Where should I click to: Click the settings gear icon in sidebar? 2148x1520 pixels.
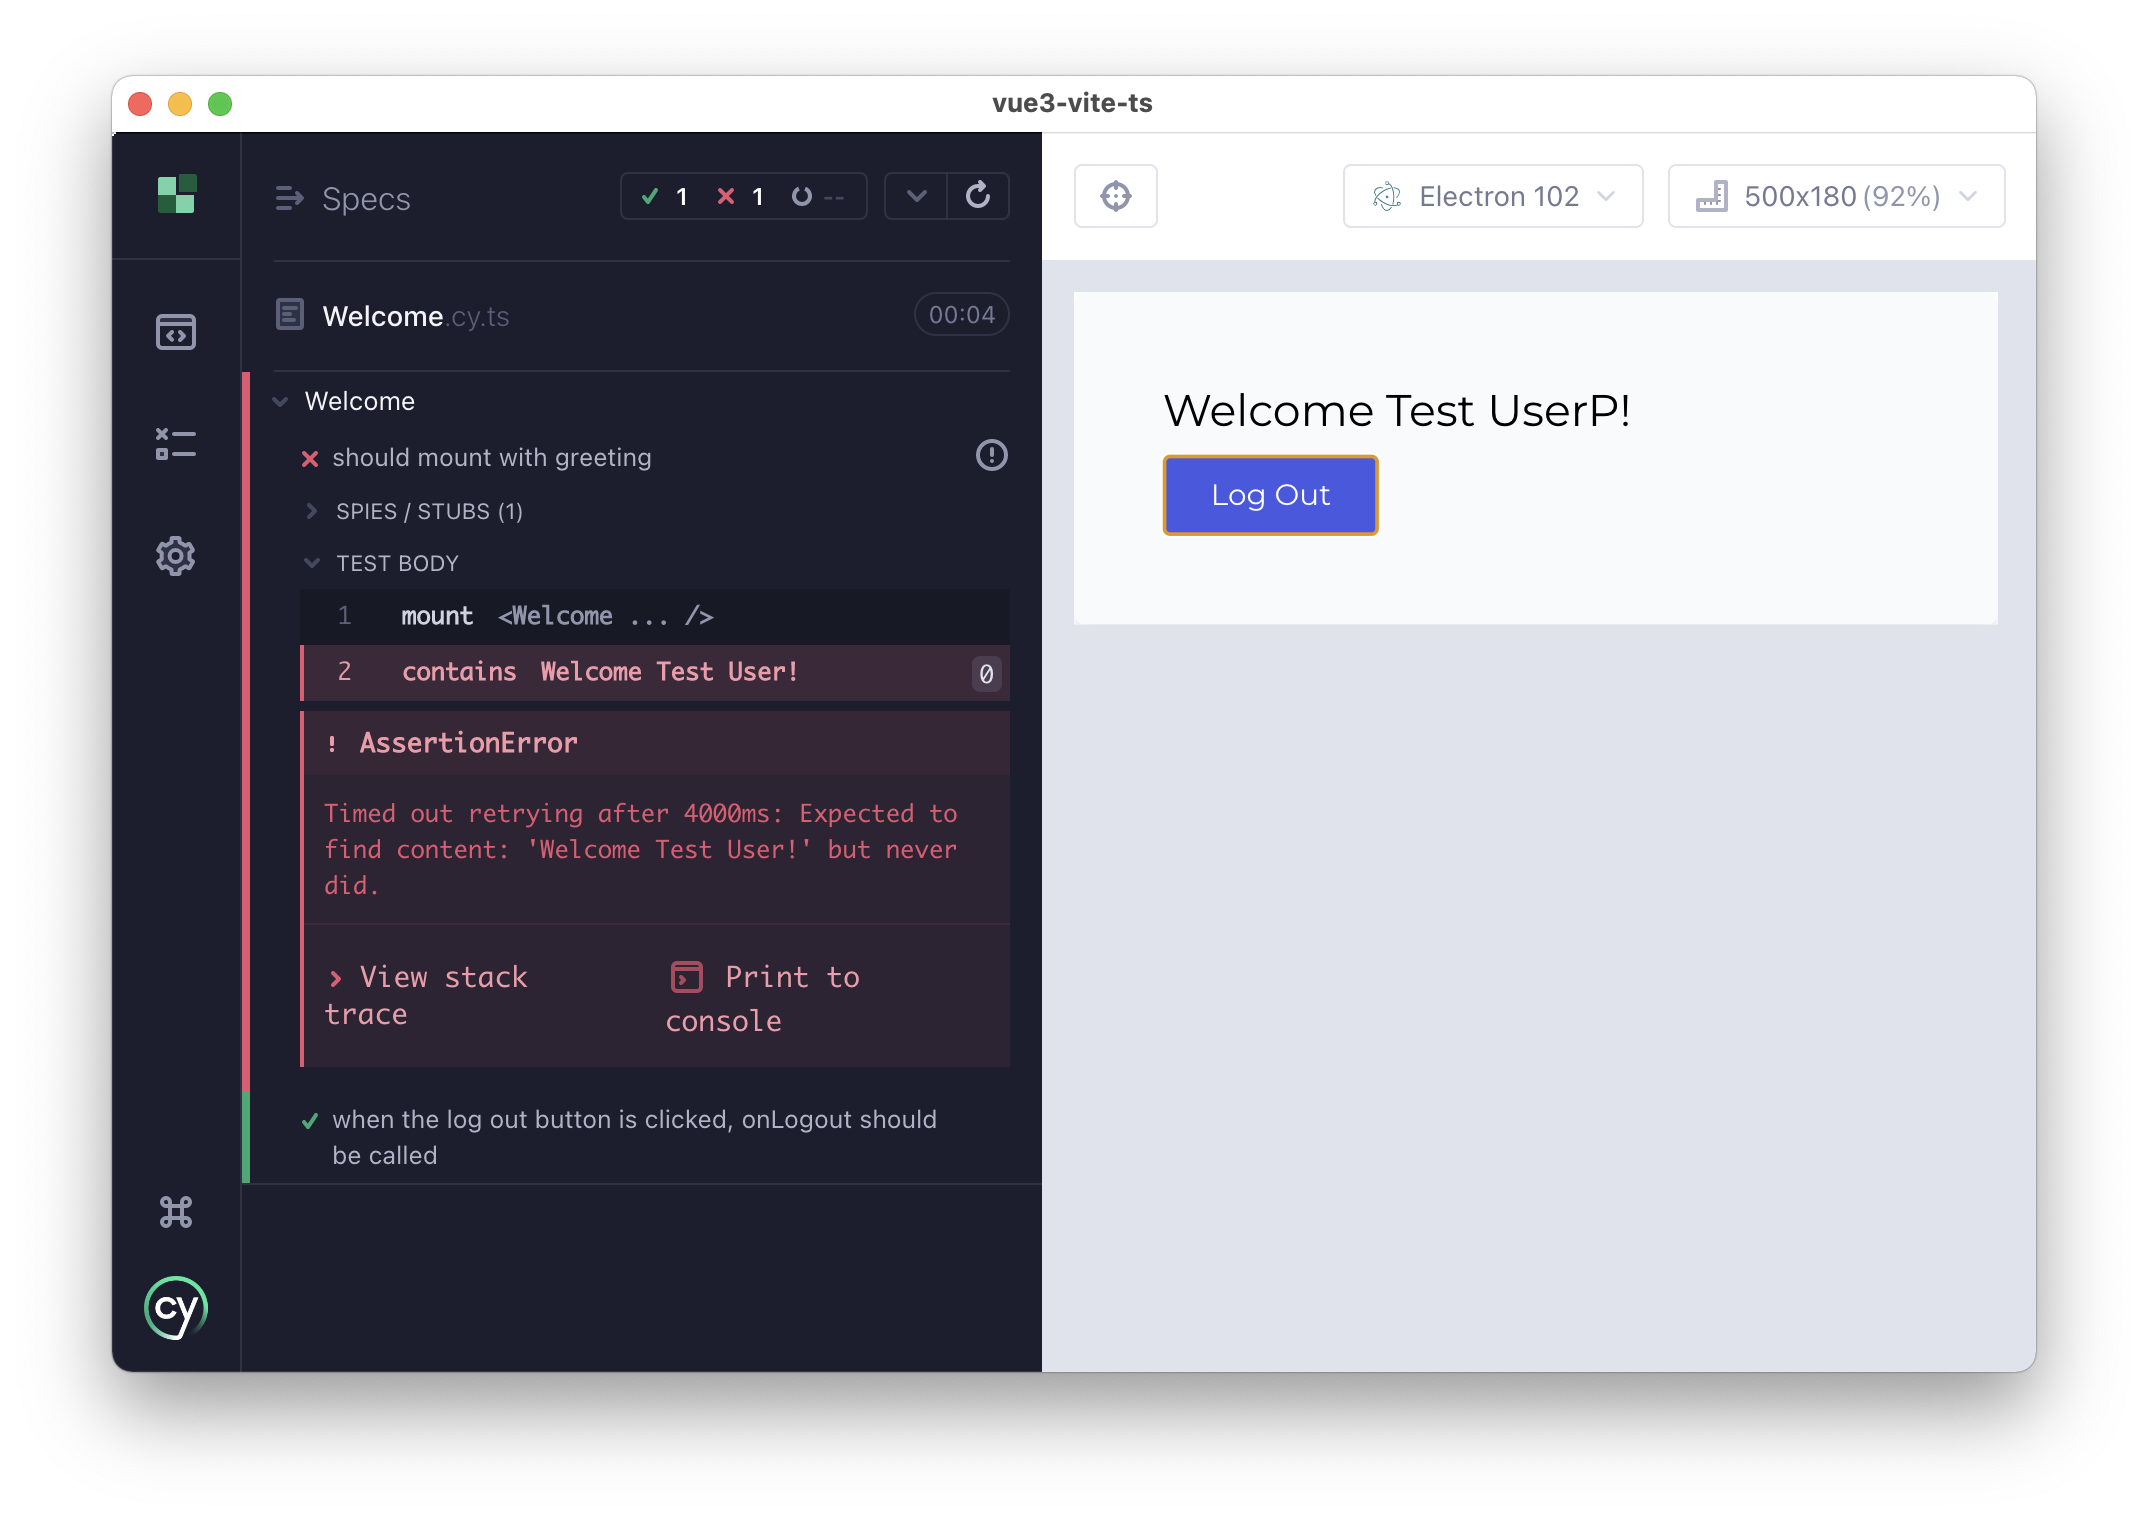click(176, 556)
